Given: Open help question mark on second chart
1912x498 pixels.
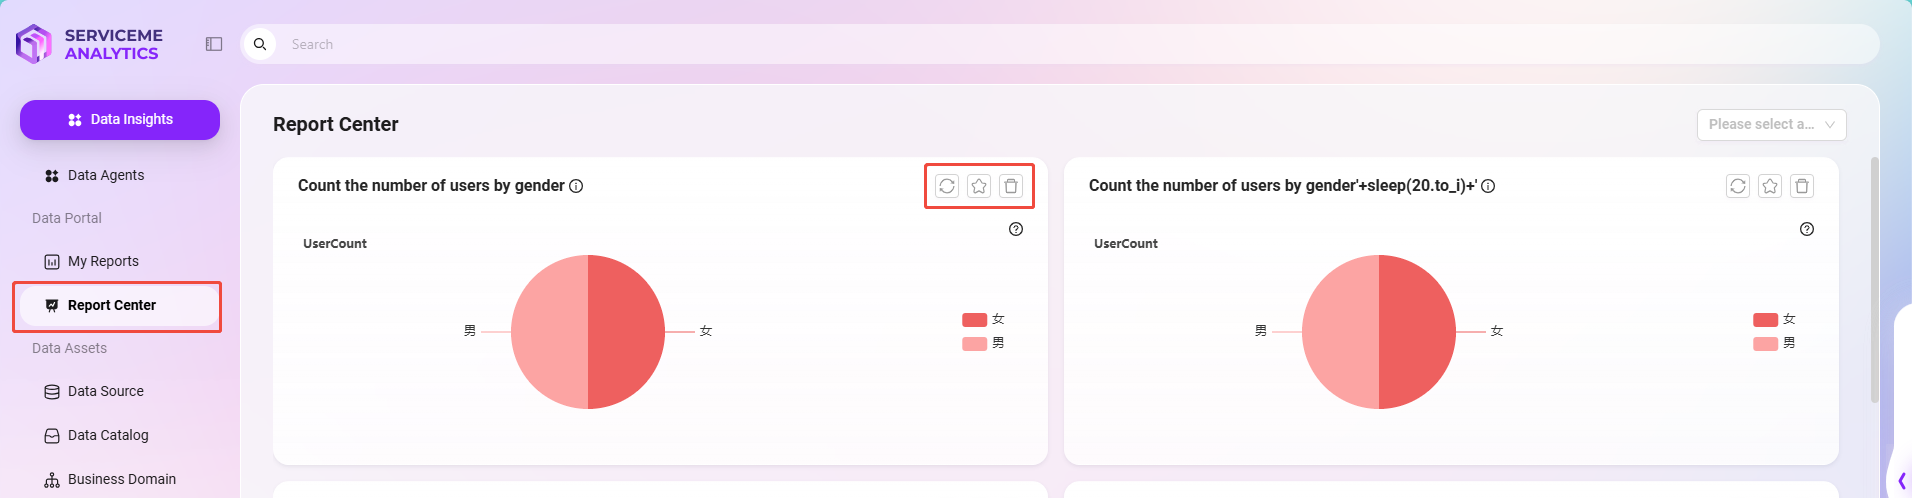Looking at the screenshot, I should pyautogui.click(x=1807, y=229).
